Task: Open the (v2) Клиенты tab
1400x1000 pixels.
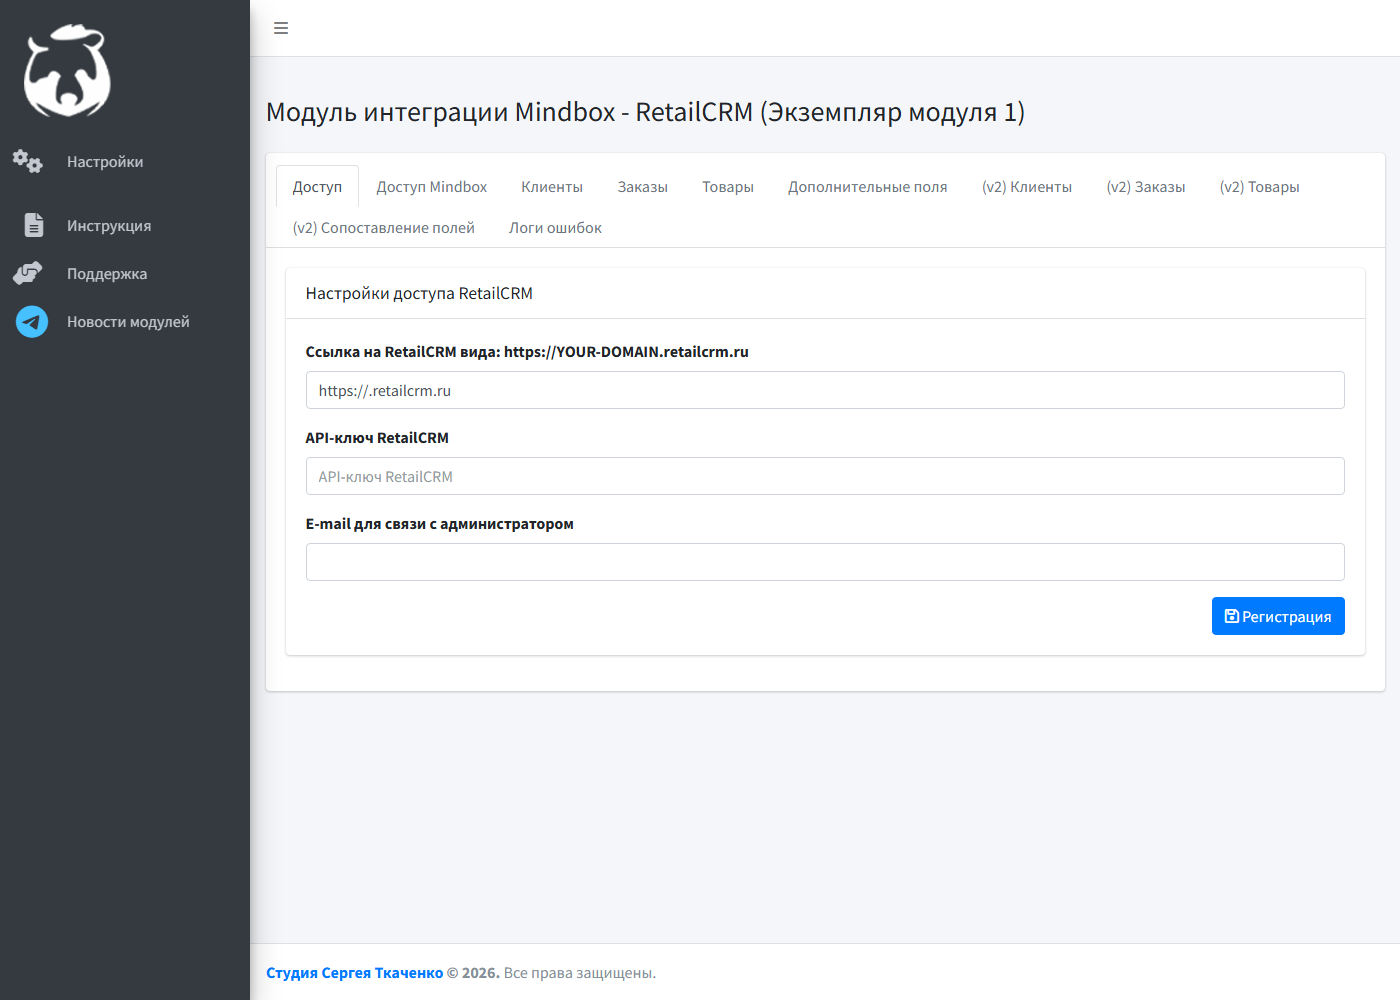Action: pos(1027,187)
